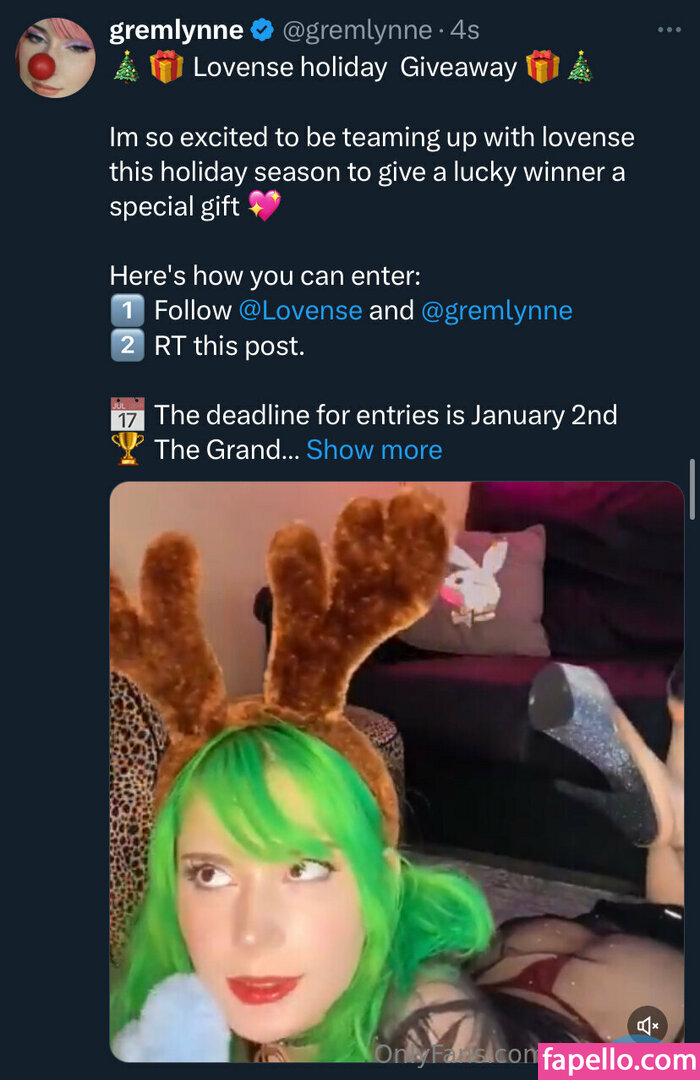Image resolution: width=700 pixels, height=1080 pixels.
Task: Click the gift emoji before Lovense holiday
Action: tap(168, 69)
